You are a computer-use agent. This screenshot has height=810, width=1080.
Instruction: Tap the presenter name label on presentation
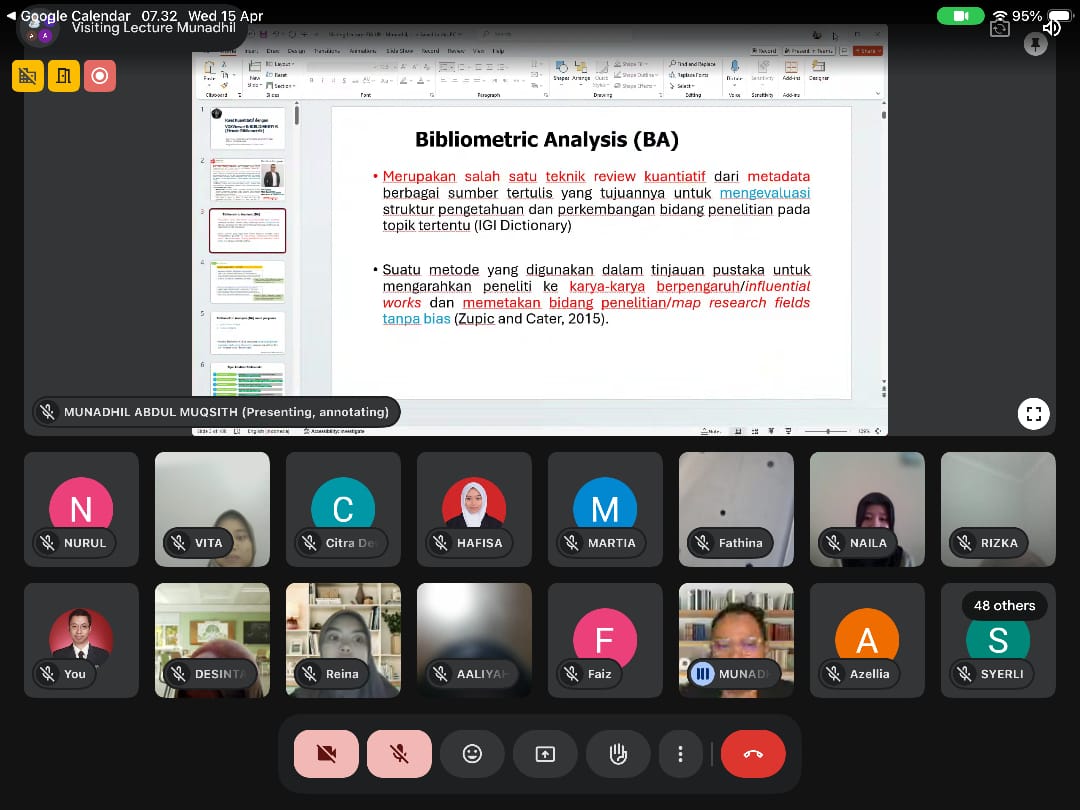click(216, 412)
